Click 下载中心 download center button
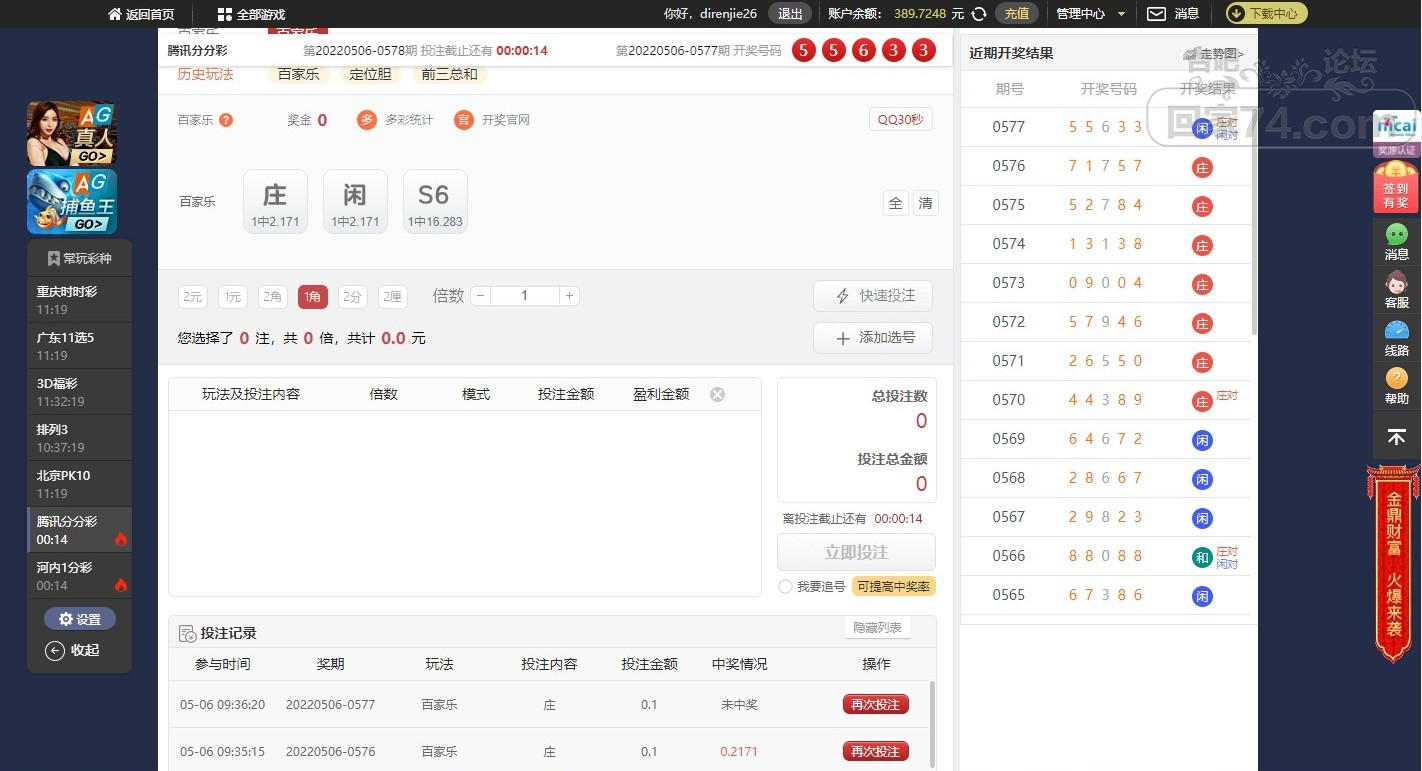1422x771 pixels. pyautogui.click(x=1266, y=14)
